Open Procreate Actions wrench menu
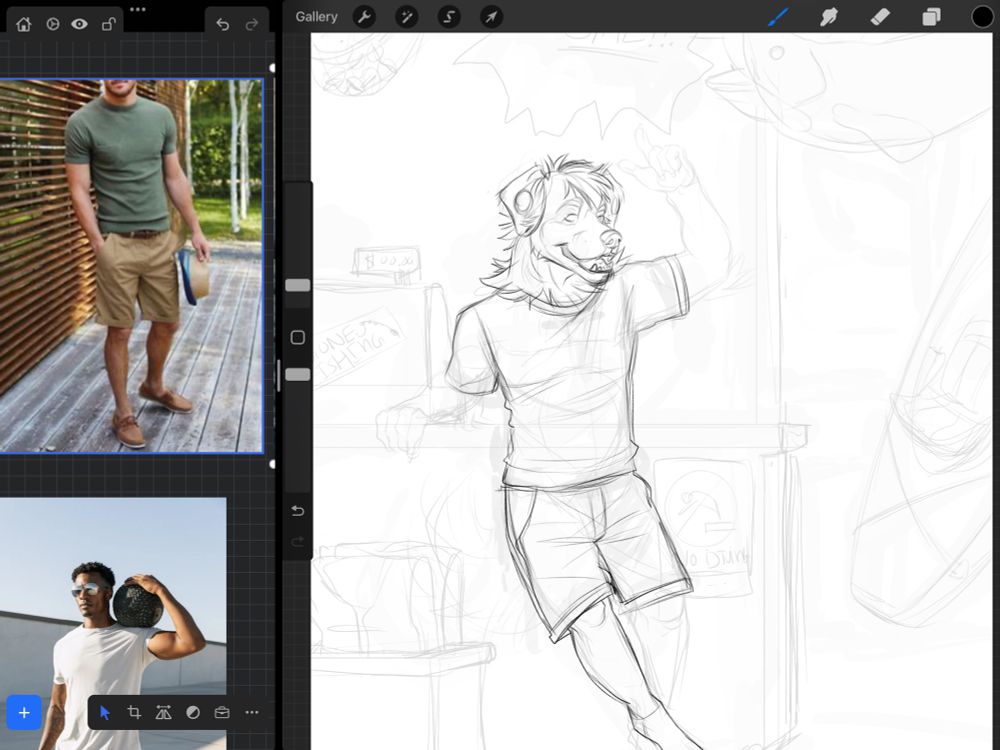Screen dimensions: 1000x750 [x=364, y=17]
